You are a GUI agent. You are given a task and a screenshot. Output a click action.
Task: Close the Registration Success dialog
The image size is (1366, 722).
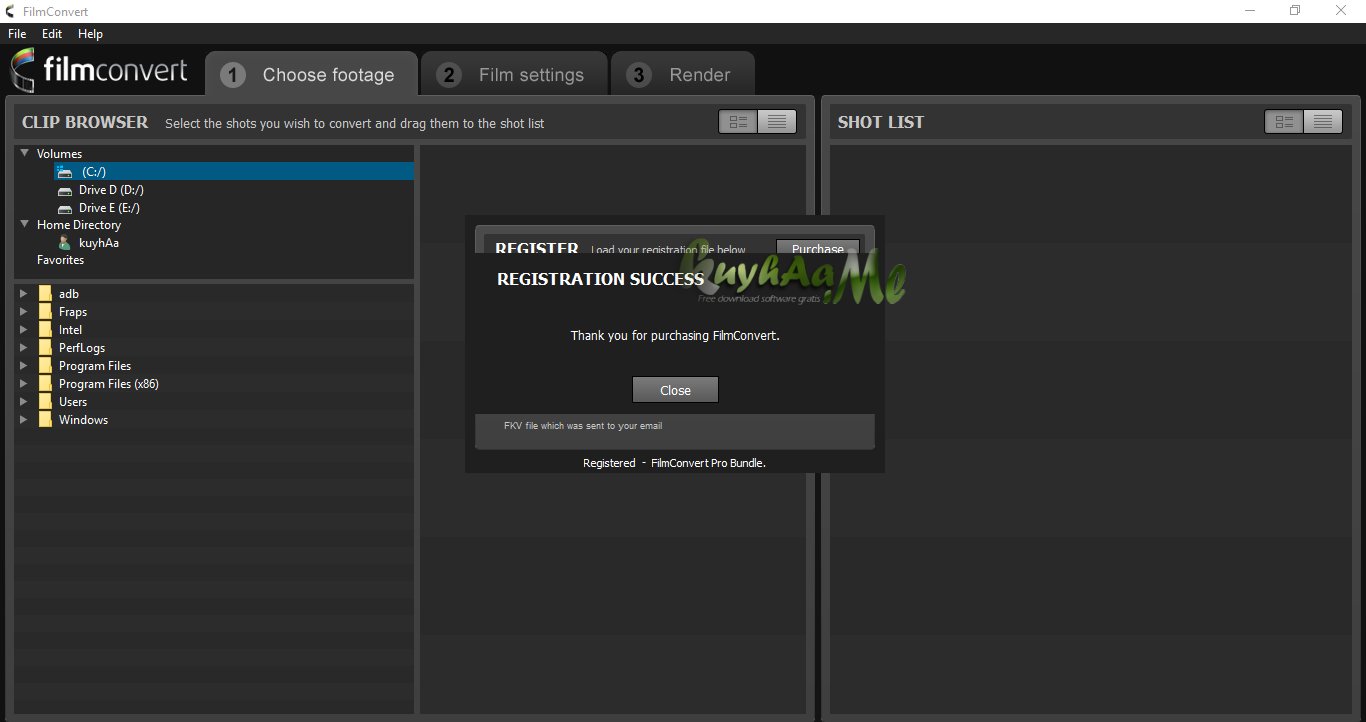tap(675, 390)
